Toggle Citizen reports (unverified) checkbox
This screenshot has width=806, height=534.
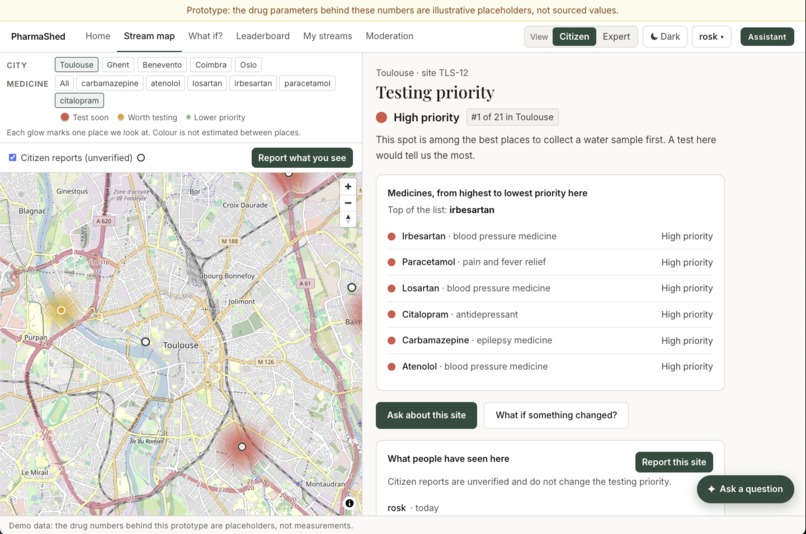[x=12, y=157]
